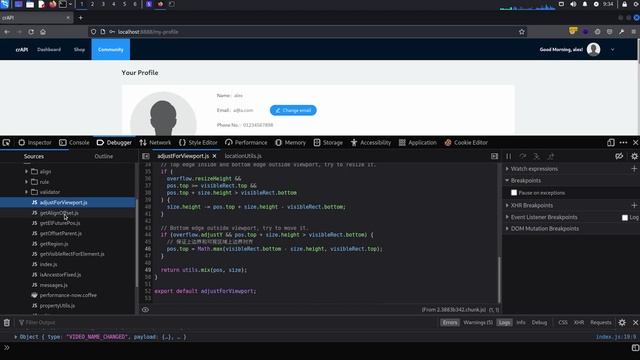The width and height of the screenshot is (640, 360).
Task: Open getAlignOffset.js in the source tree
Action: 59,213
